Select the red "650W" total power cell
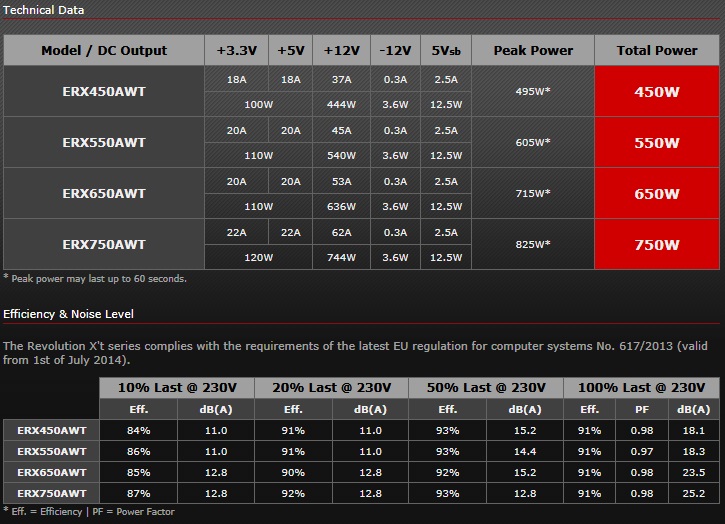The height and width of the screenshot is (524, 725). (657, 193)
